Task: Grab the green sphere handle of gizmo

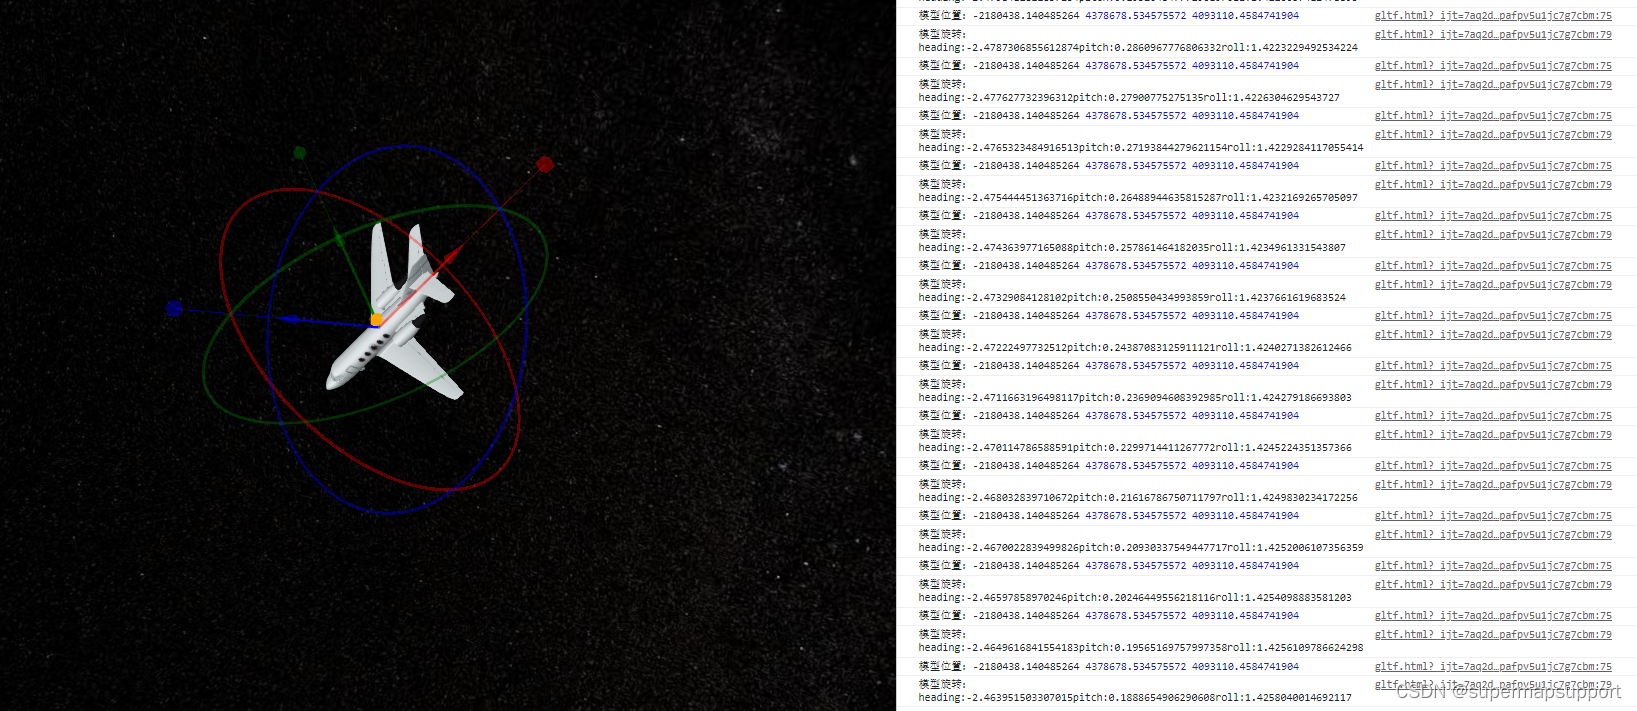Action: pyautogui.click(x=299, y=153)
